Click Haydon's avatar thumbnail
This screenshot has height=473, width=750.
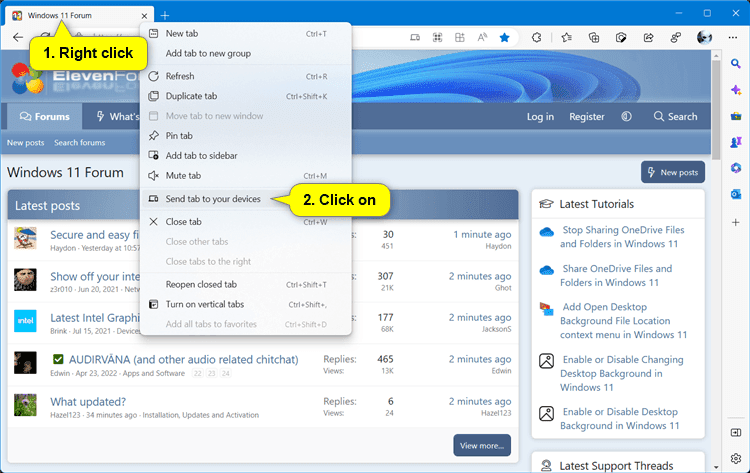pyautogui.click(x=25, y=238)
